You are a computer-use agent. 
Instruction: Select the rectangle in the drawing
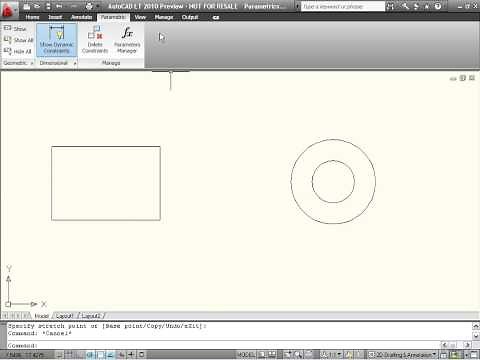coord(106,146)
